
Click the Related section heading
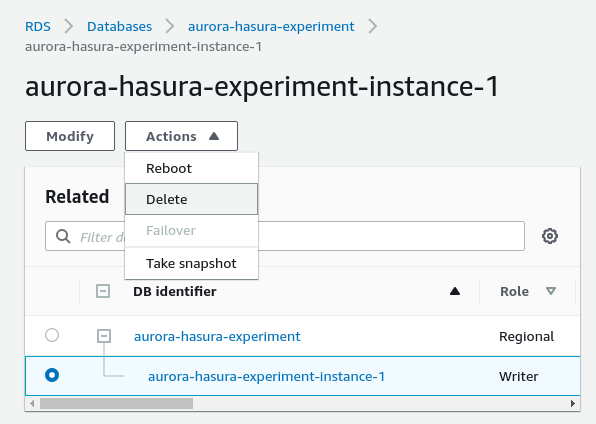77,197
